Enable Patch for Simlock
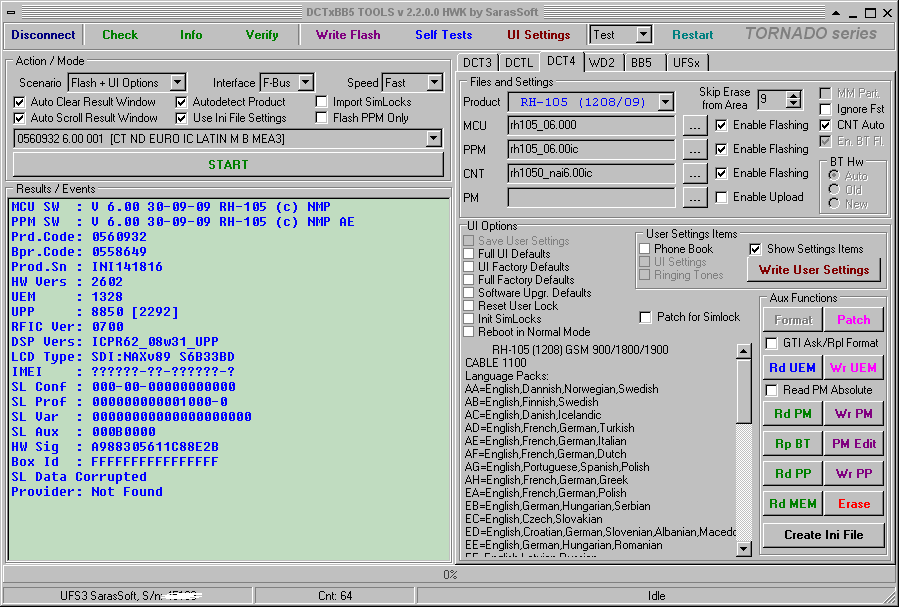 [x=646, y=317]
